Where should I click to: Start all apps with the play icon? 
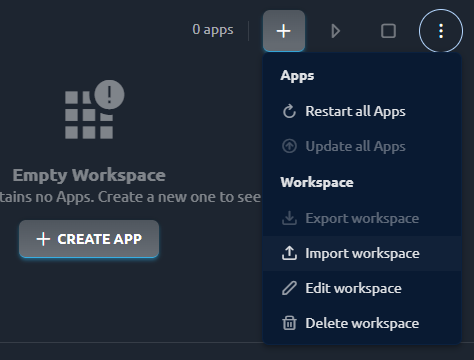336,31
